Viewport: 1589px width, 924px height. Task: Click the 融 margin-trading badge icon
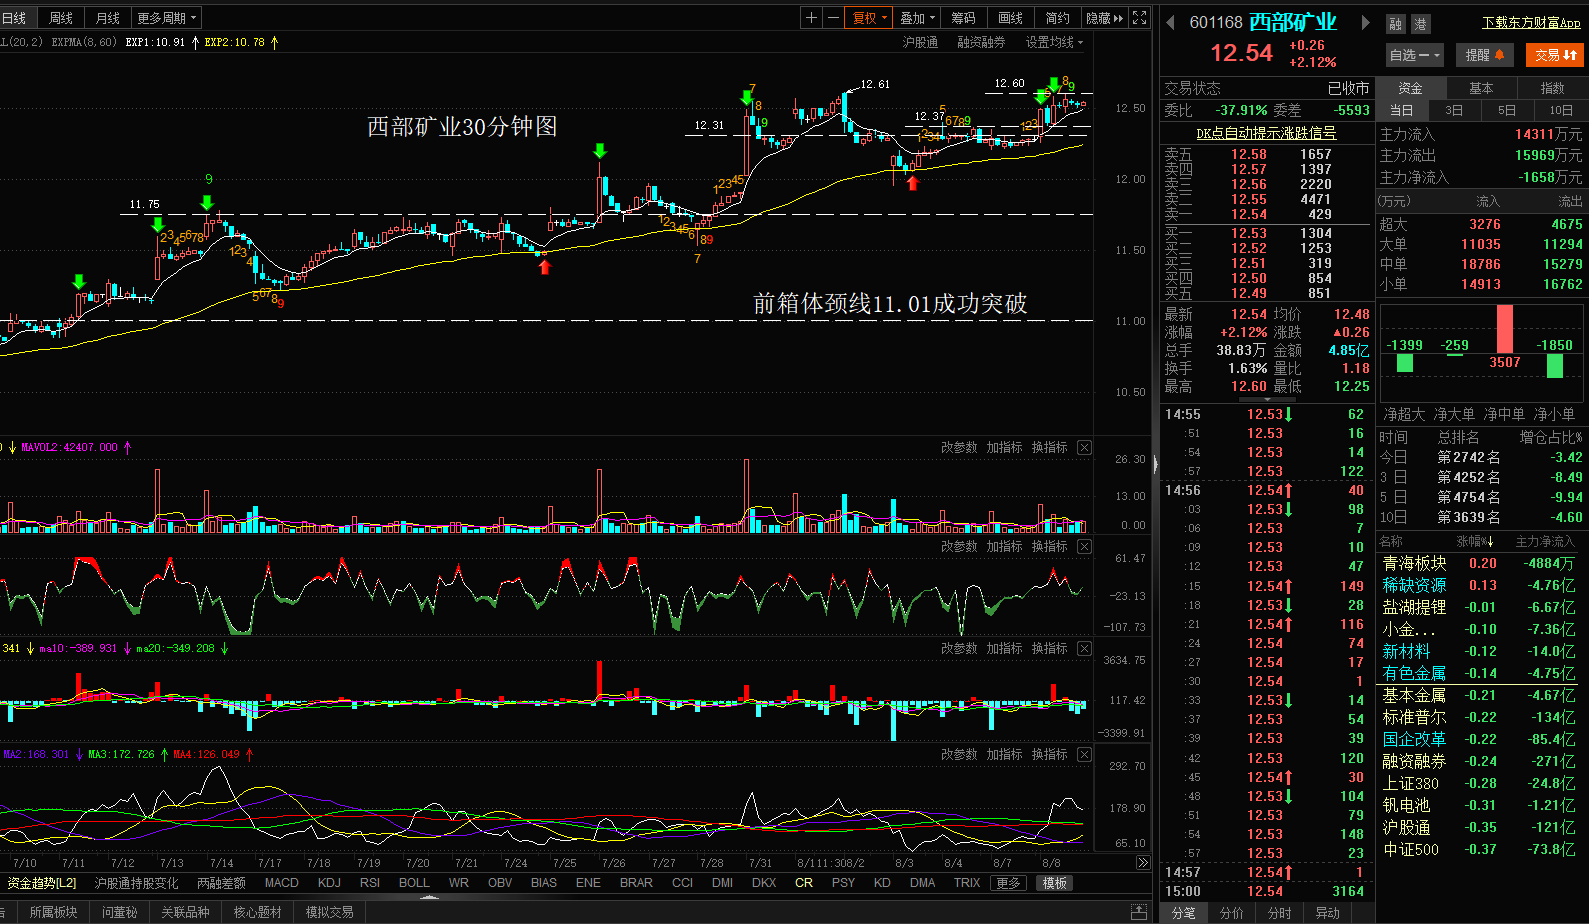click(x=1396, y=24)
